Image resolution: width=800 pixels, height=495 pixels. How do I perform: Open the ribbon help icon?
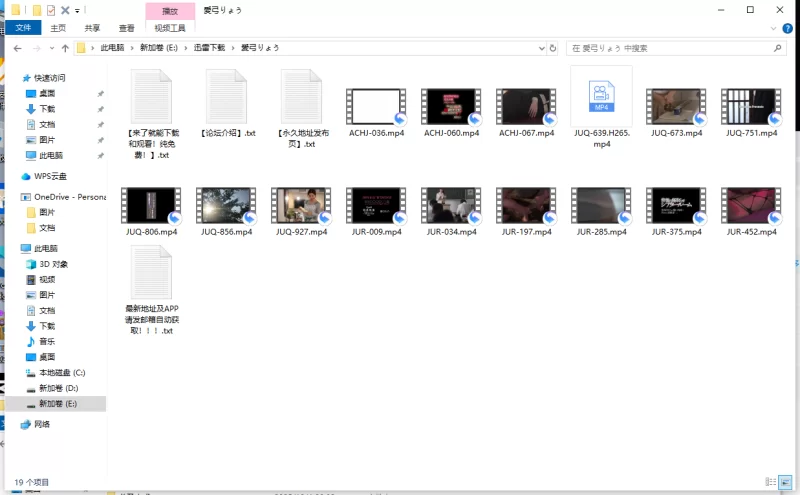click(x=789, y=29)
